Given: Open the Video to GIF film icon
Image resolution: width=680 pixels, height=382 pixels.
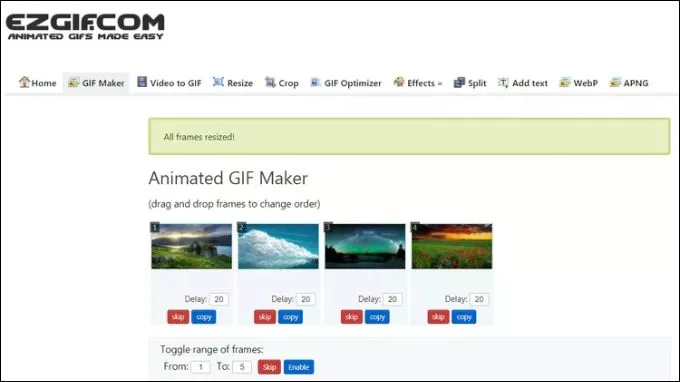Looking at the screenshot, I should coord(142,82).
